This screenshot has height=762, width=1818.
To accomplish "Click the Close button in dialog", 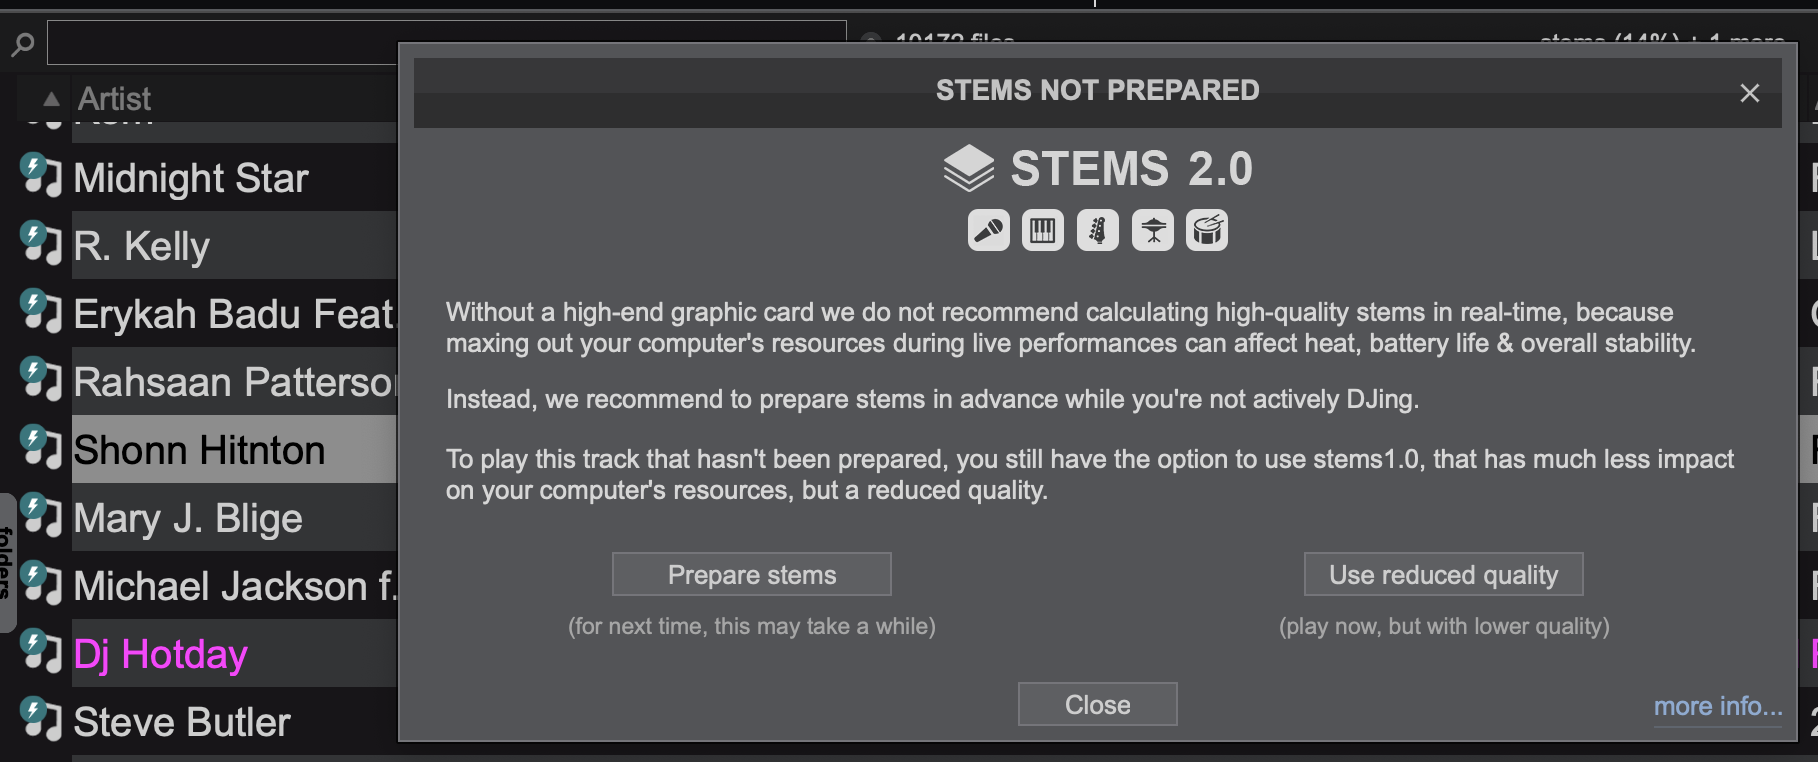I will click(x=1097, y=704).
